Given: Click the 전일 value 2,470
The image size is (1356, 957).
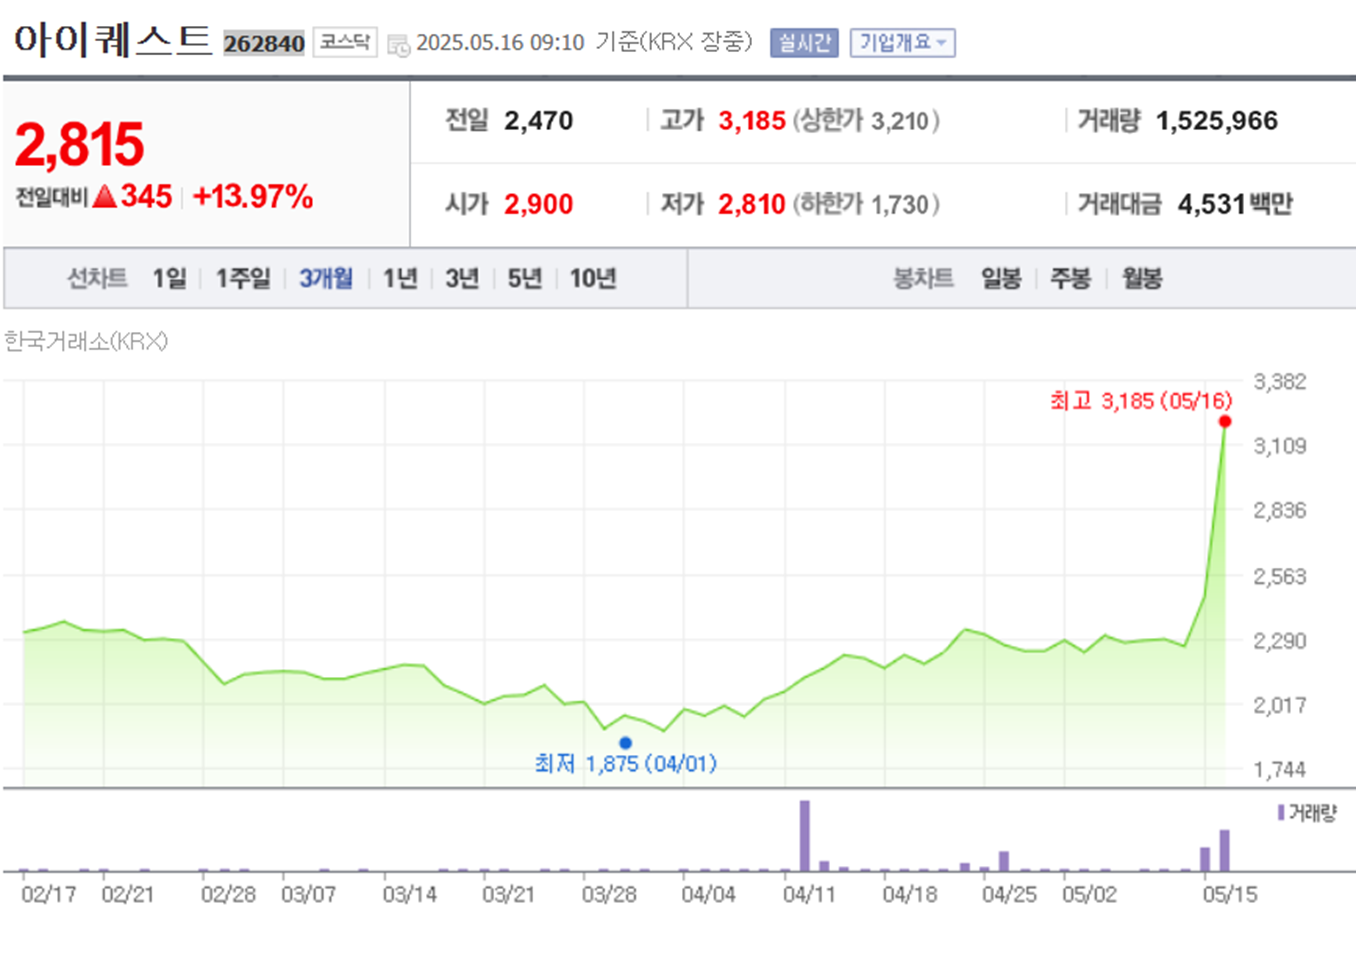Looking at the screenshot, I should [x=539, y=121].
